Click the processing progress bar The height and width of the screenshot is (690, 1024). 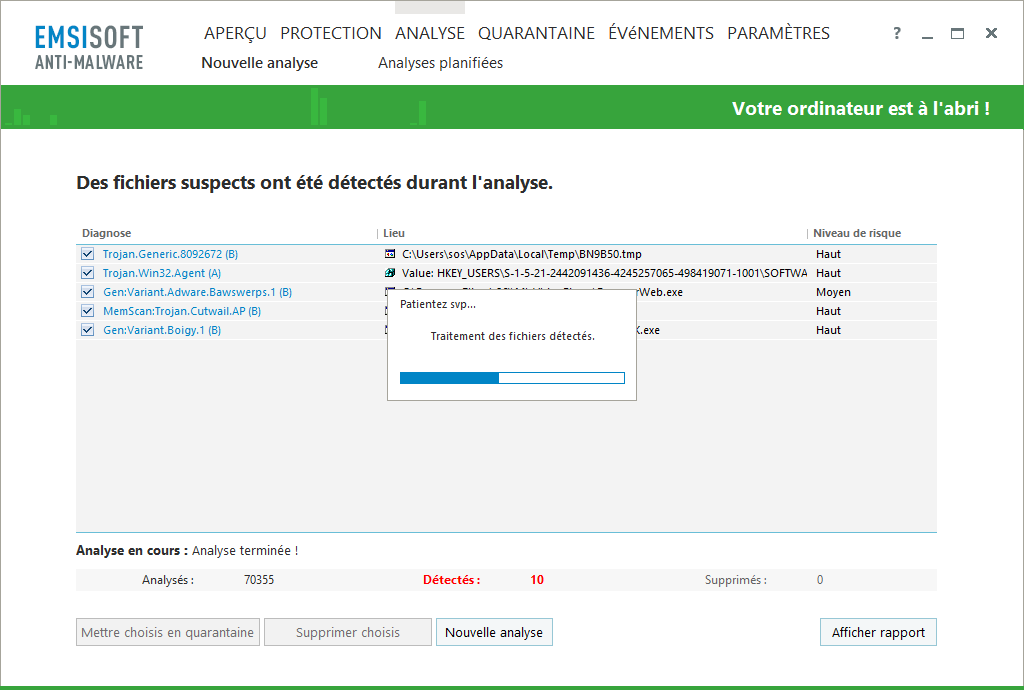click(x=512, y=378)
